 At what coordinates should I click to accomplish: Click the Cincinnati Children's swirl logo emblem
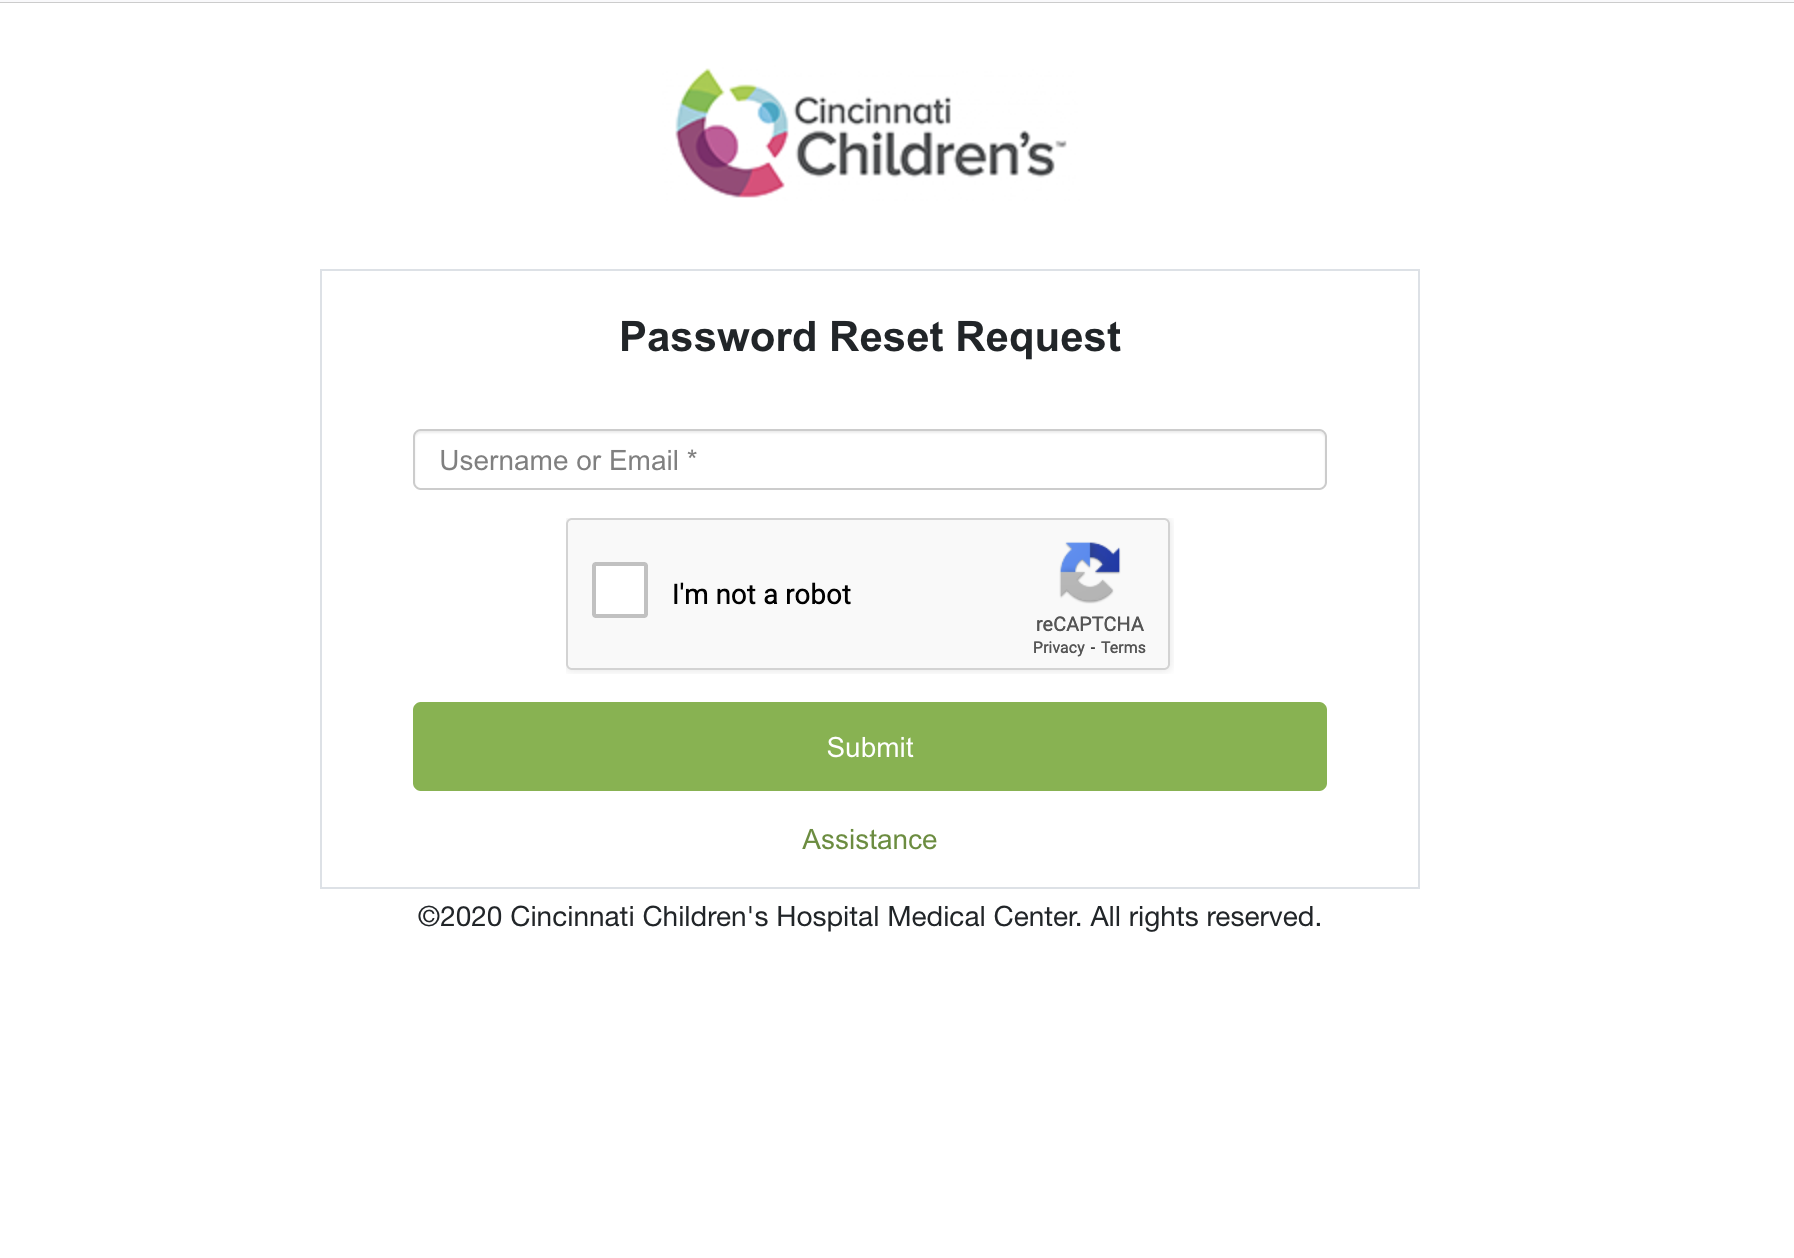(731, 133)
